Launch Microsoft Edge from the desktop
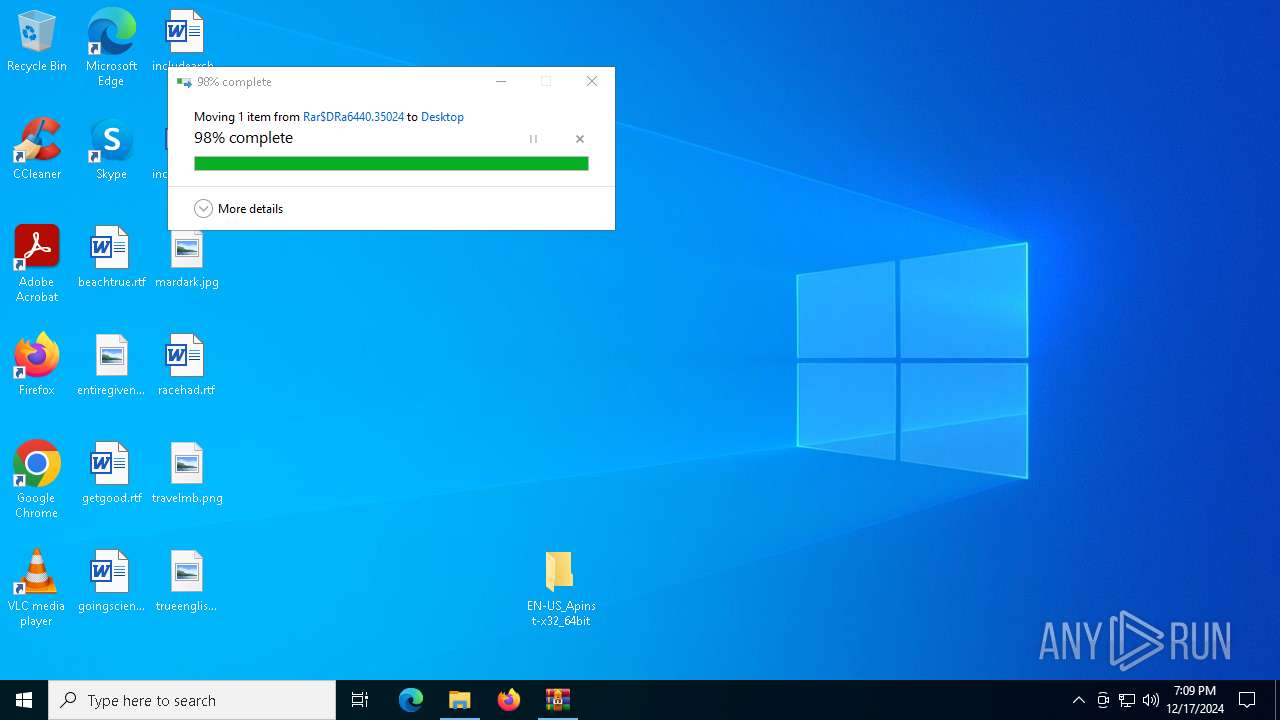This screenshot has height=720, width=1280. (111, 47)
